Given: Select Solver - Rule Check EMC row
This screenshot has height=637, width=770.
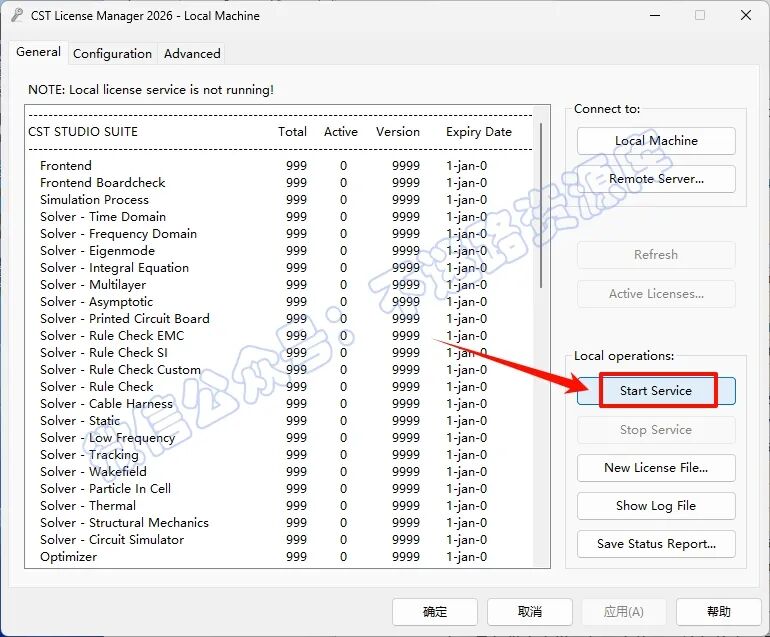Looking at the screenshot, I should 264,336.
